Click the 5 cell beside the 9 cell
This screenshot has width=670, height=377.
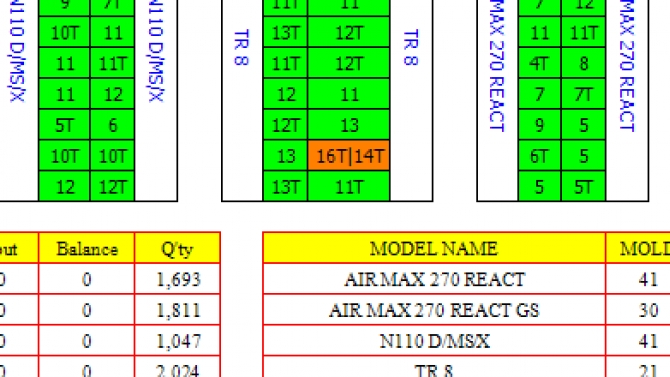point(583,125)
